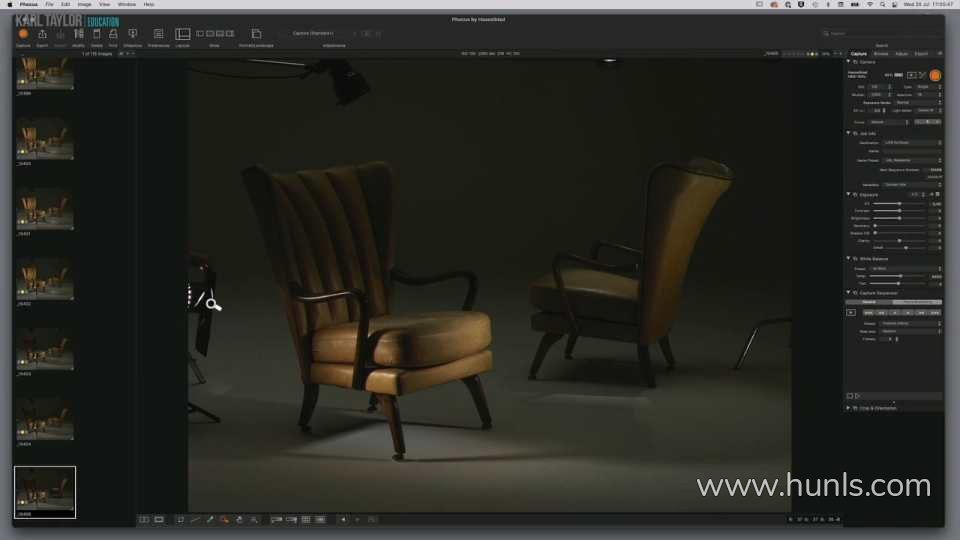Viewport: 960px width, 540px height.
Task: Switch to the Export tab in right panel
Action: coord(921,54)
